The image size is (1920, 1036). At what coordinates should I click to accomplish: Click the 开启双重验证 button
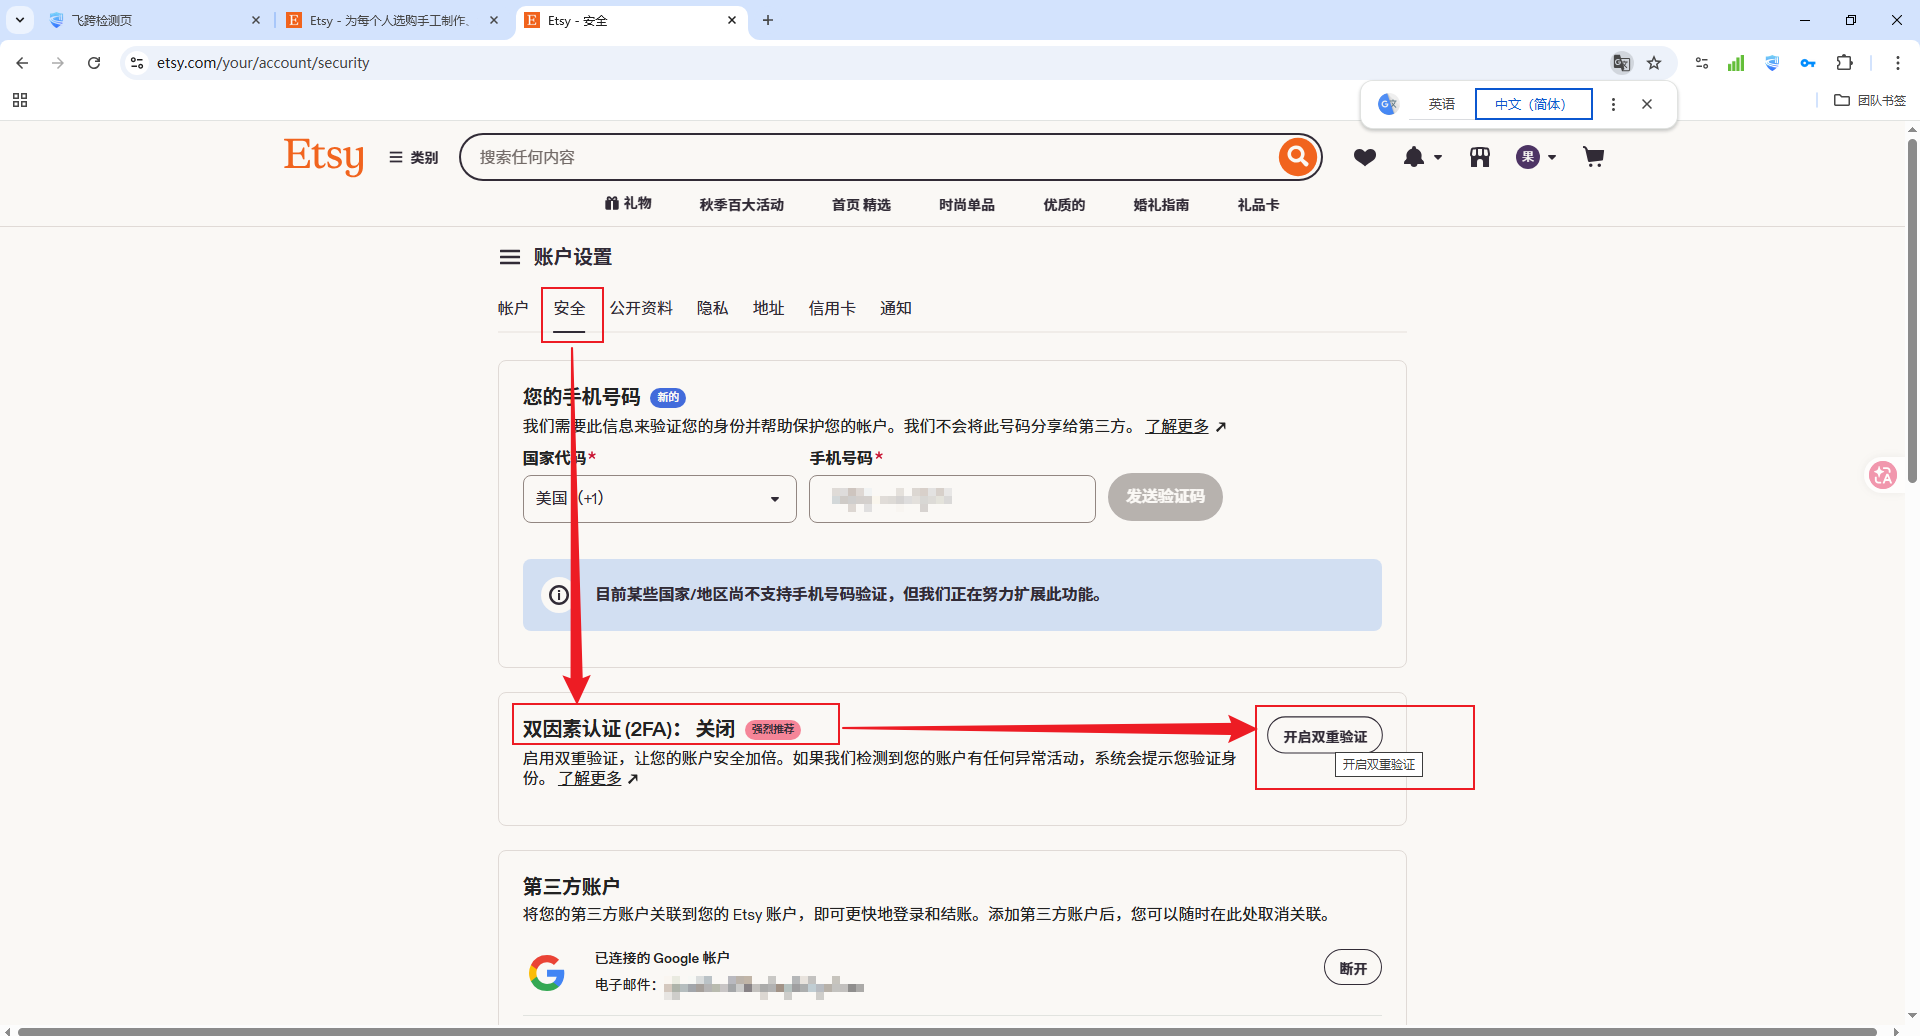coord(1325,736)
